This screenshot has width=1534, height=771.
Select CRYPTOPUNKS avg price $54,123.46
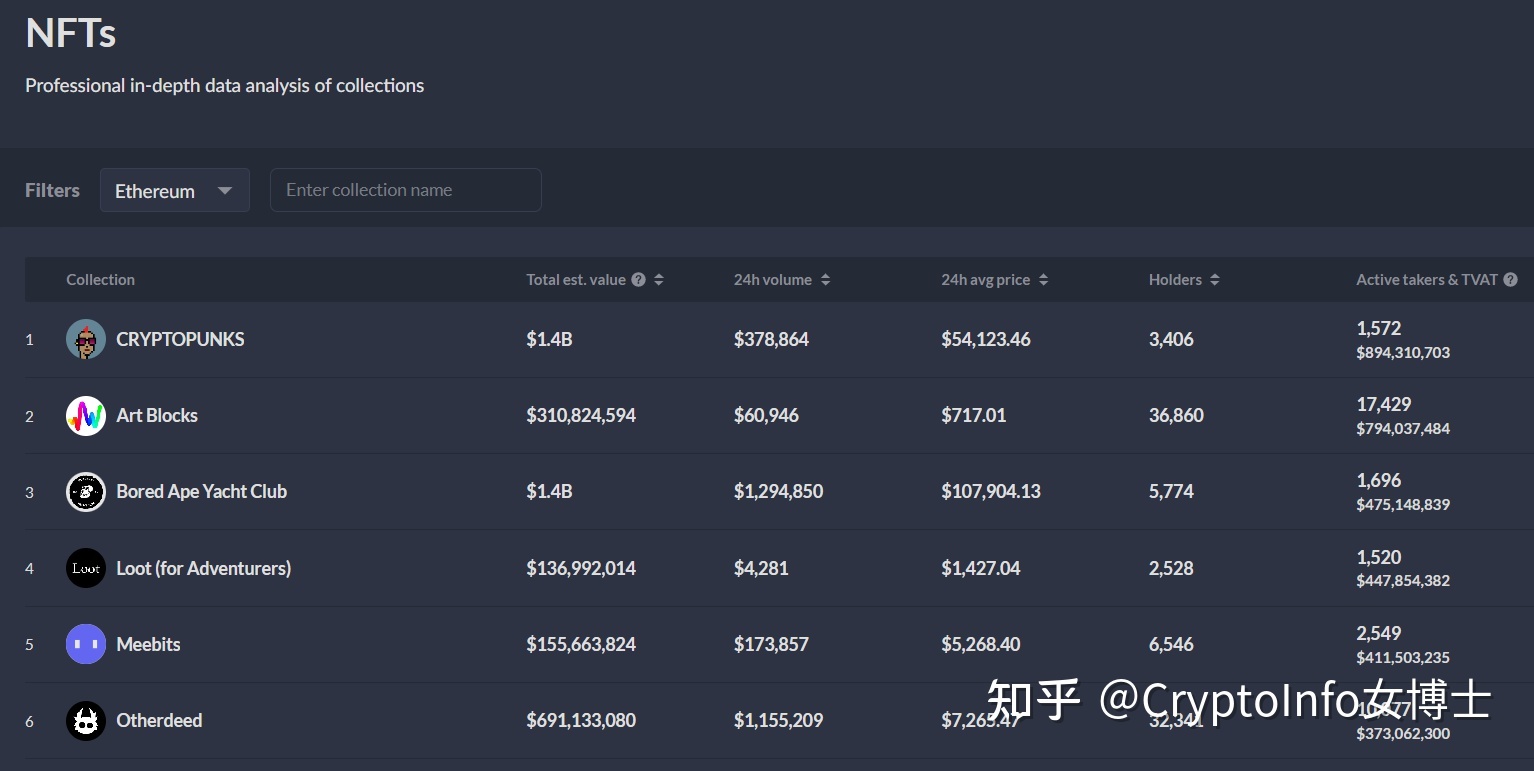[986, 340]
